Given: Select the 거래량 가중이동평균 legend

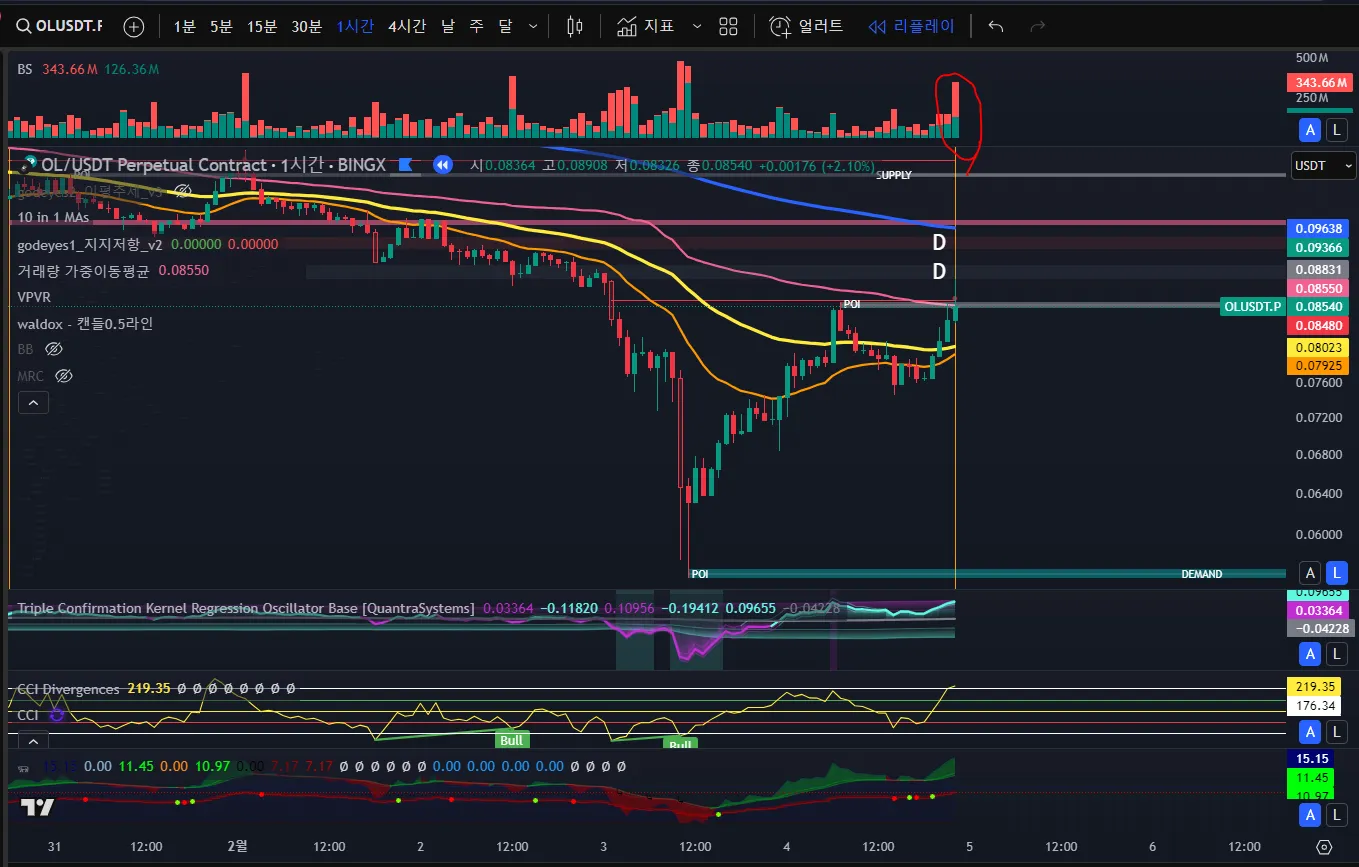Looking at the screenshot, I should click(x=84, y=270).
